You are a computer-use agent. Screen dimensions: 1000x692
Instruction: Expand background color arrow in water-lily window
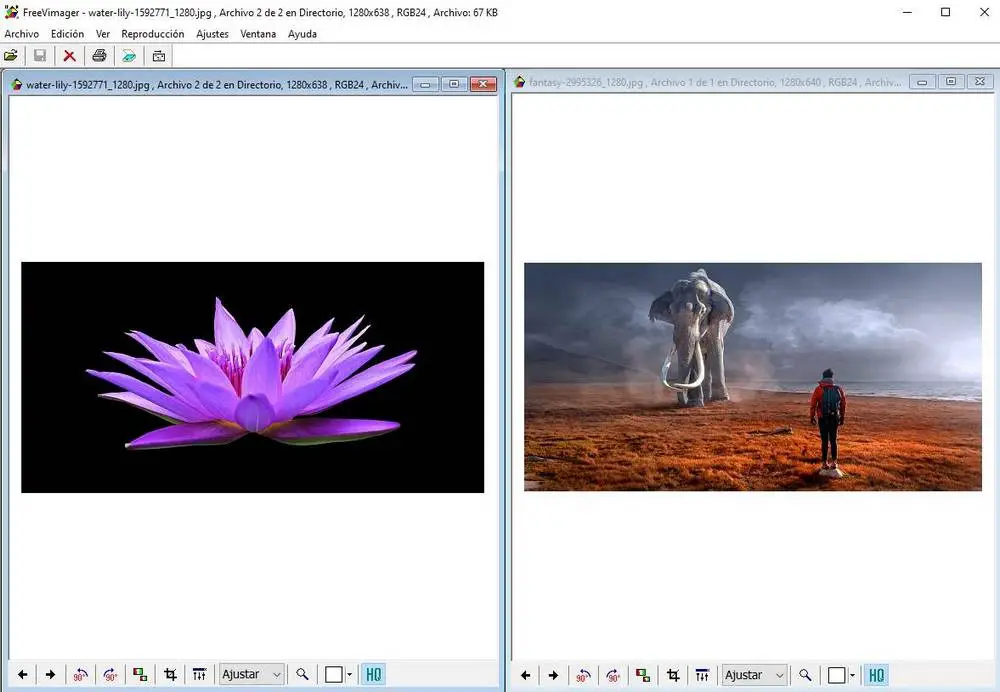pyautogui.click(x=349, y=674)
